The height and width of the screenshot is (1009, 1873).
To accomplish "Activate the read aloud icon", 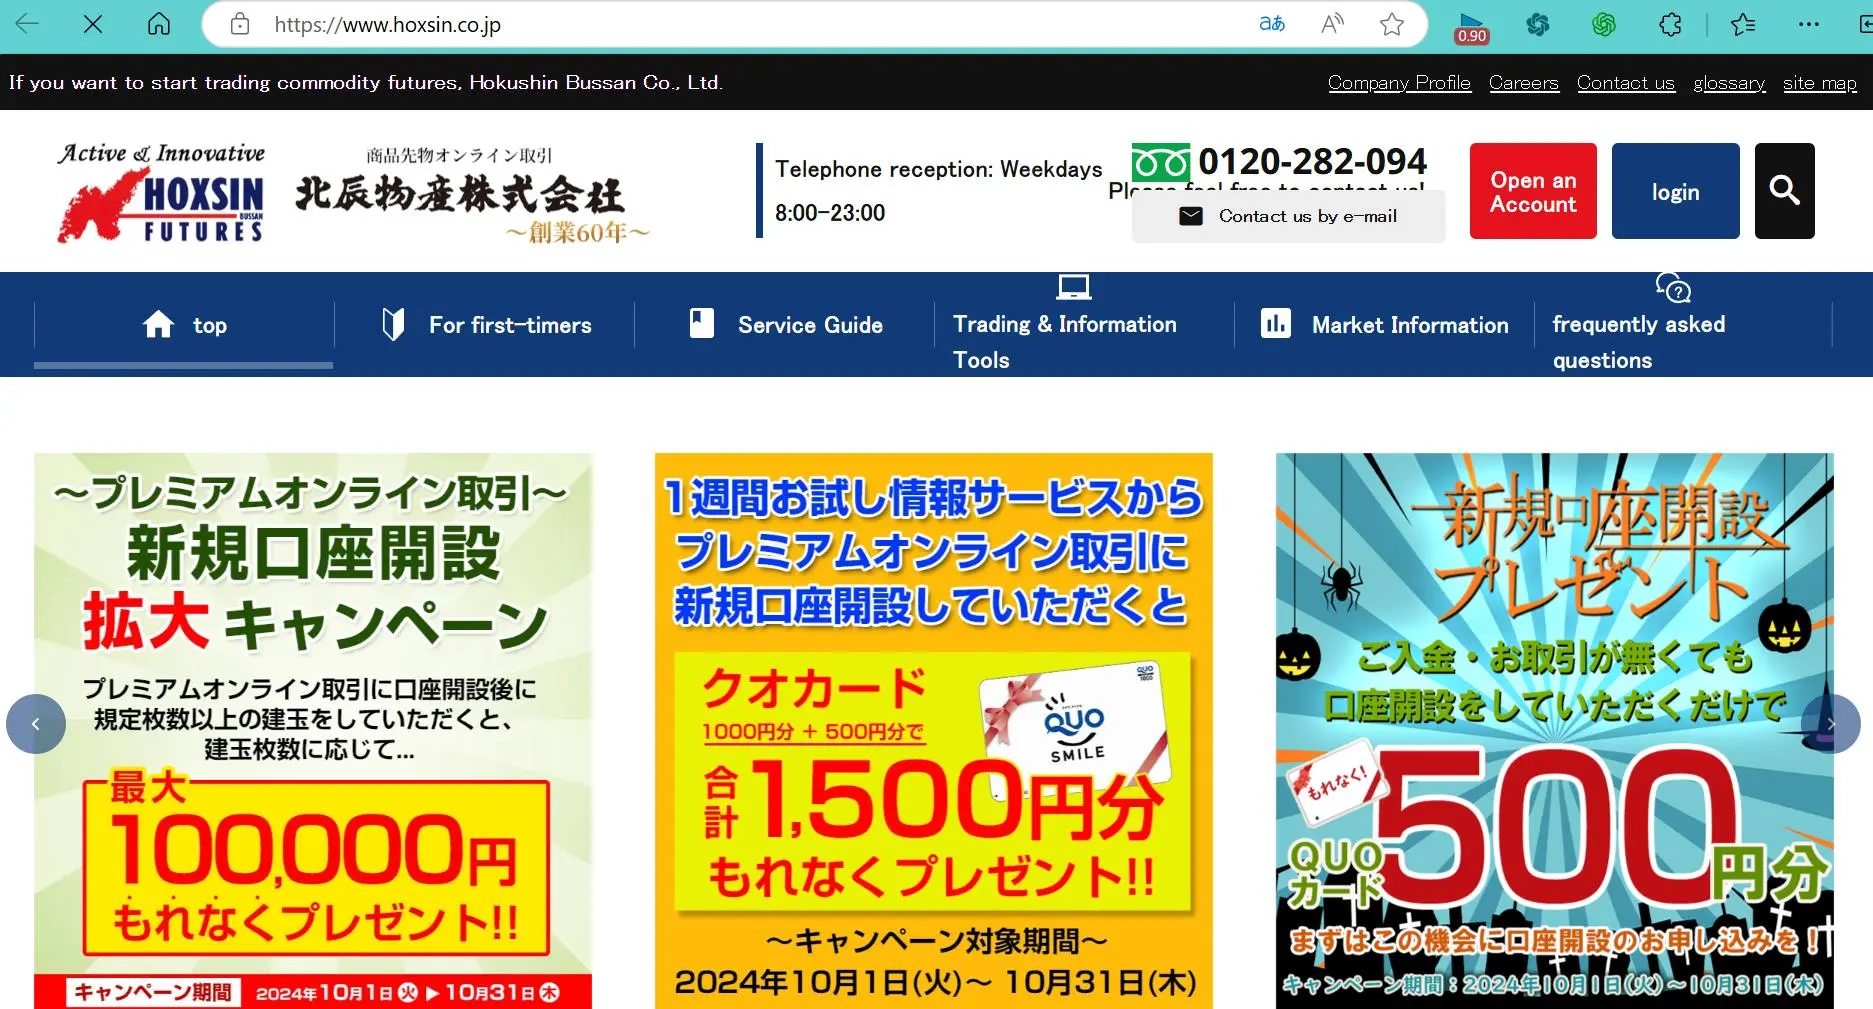I will pos(1332,24).
